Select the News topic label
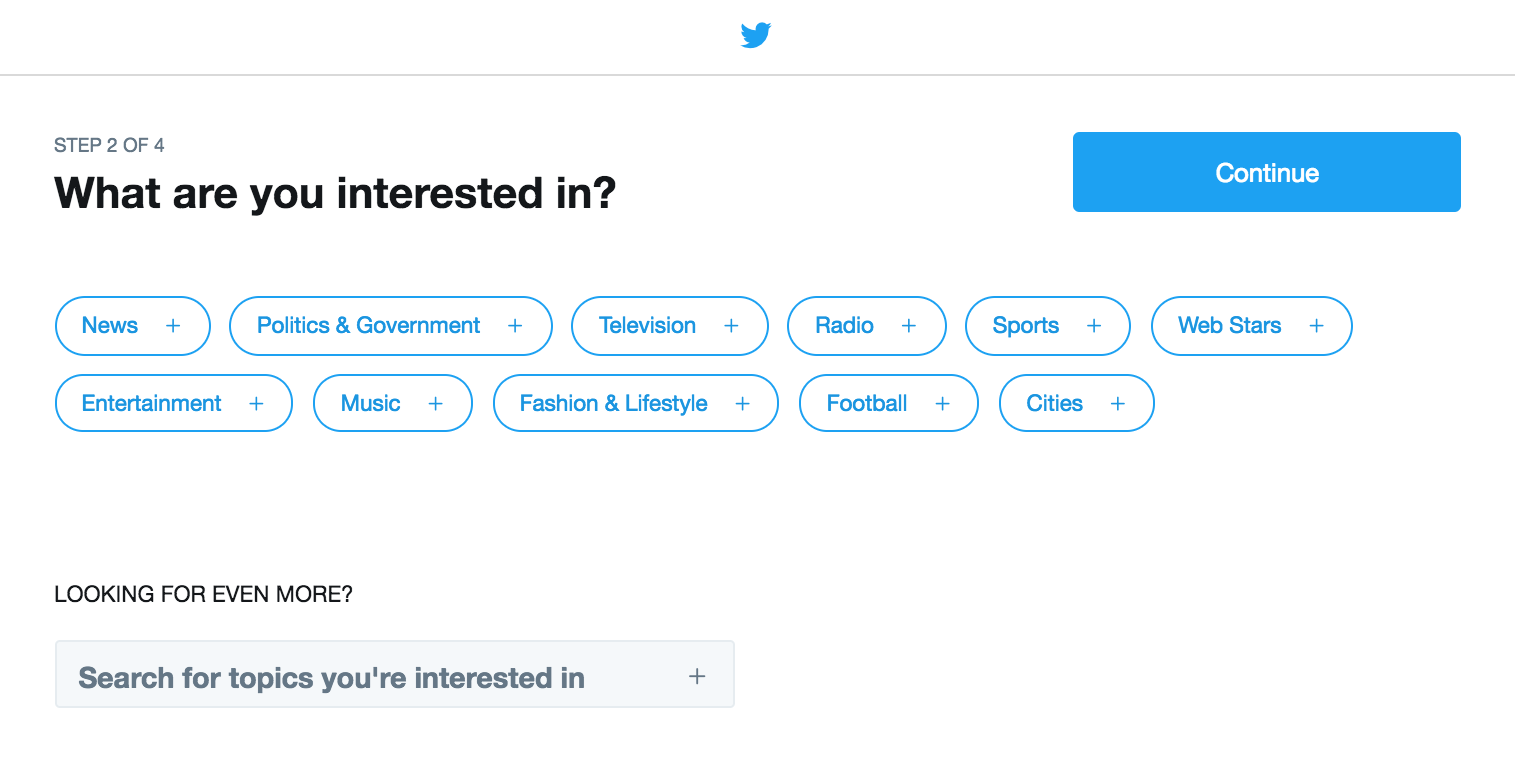The image size is (1515, 774). (110, 326)
